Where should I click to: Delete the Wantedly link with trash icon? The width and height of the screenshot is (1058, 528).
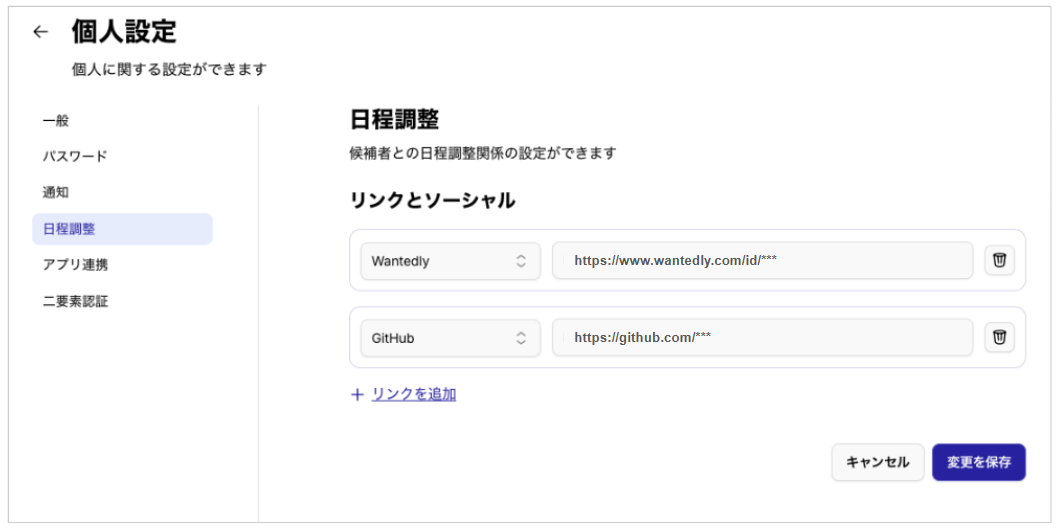[x=998, y=261]
